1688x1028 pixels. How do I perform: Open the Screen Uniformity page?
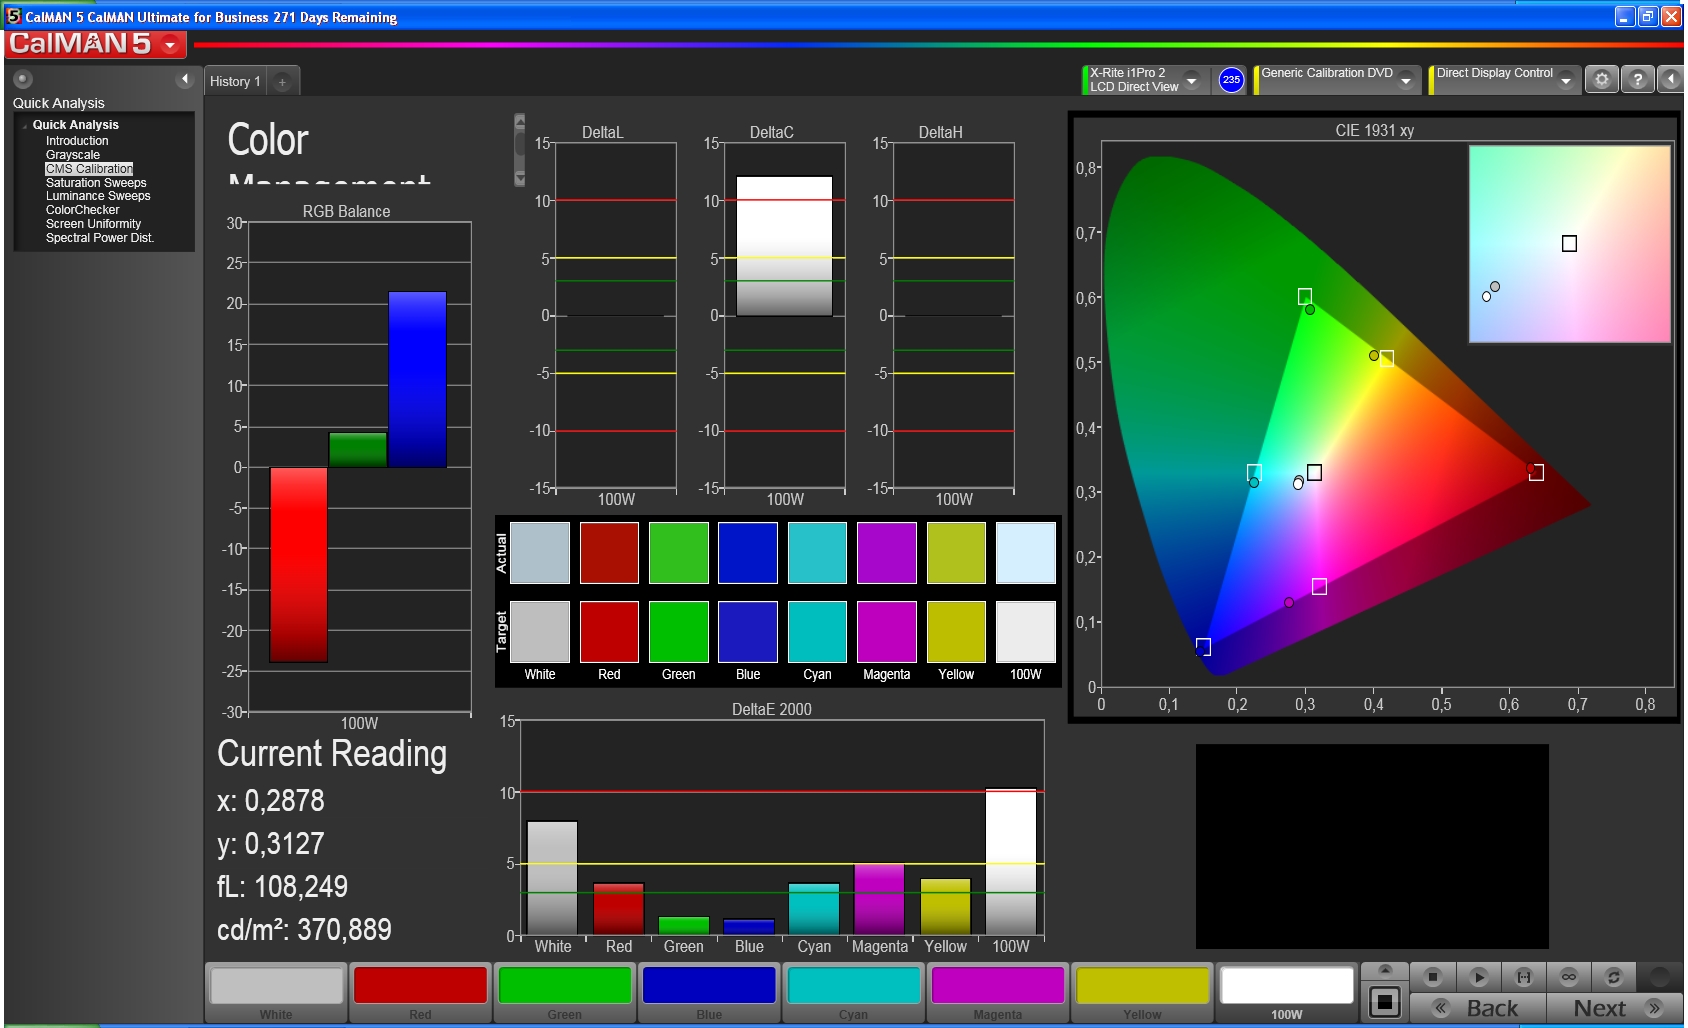93,224
